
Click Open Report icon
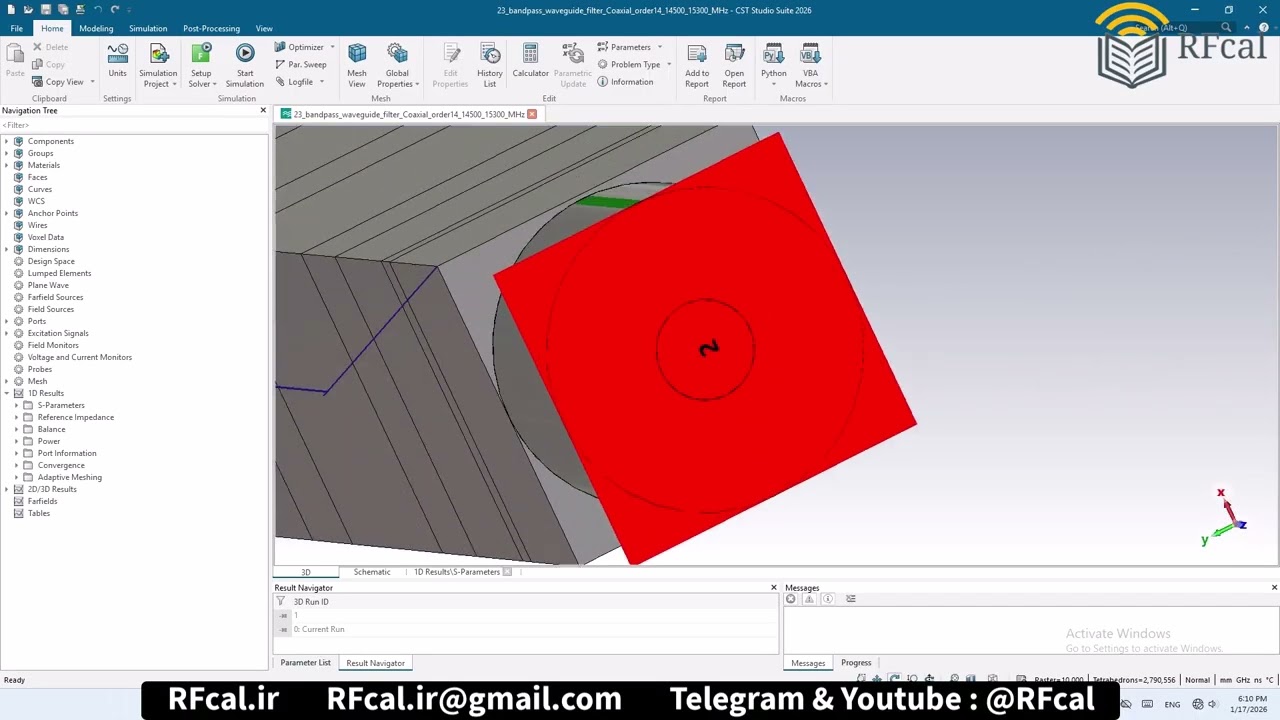click(x=734, y=66)
